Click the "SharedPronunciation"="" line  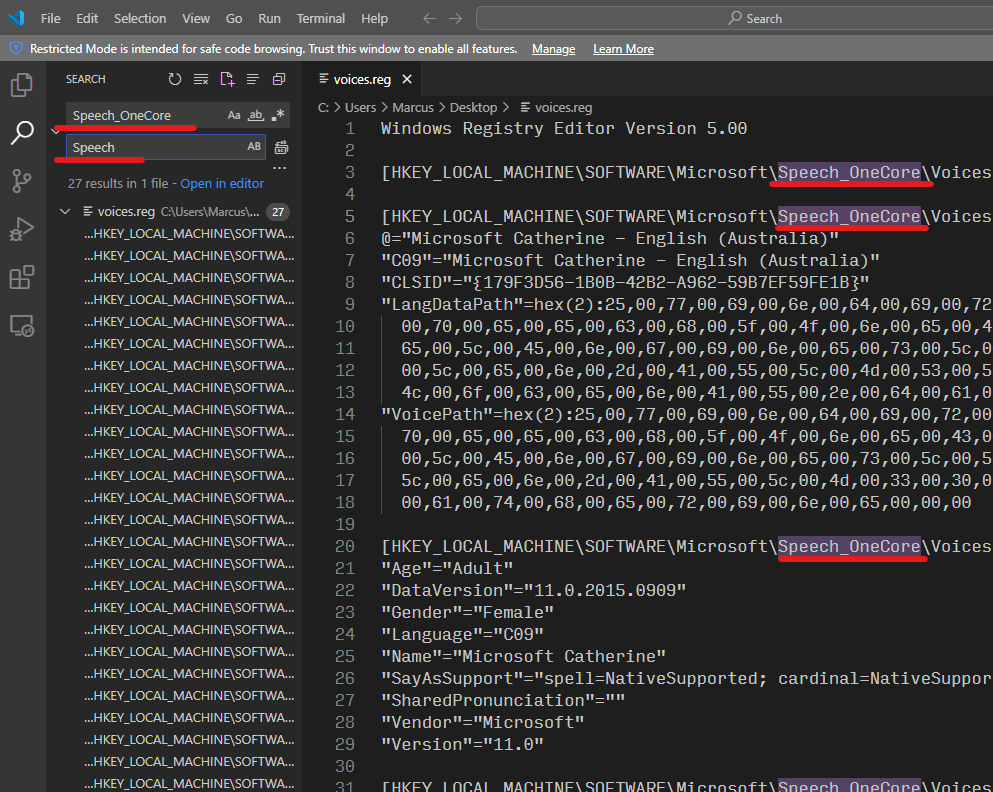(503, 700)
